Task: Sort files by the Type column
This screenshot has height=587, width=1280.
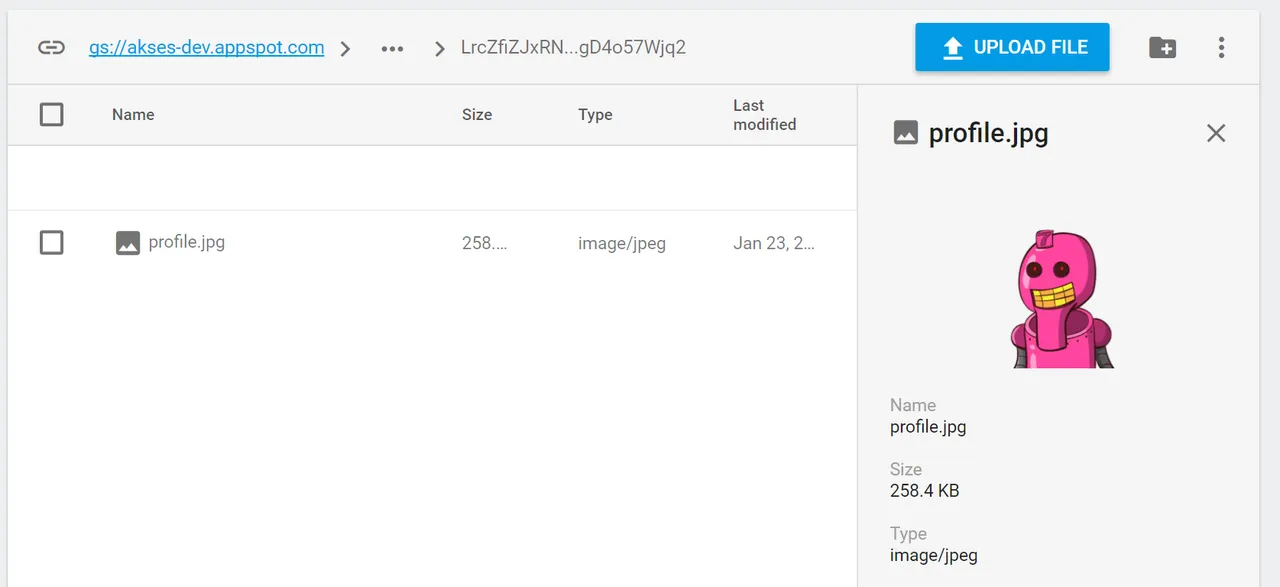Action: pyautogui.click(x=595, y=114)
